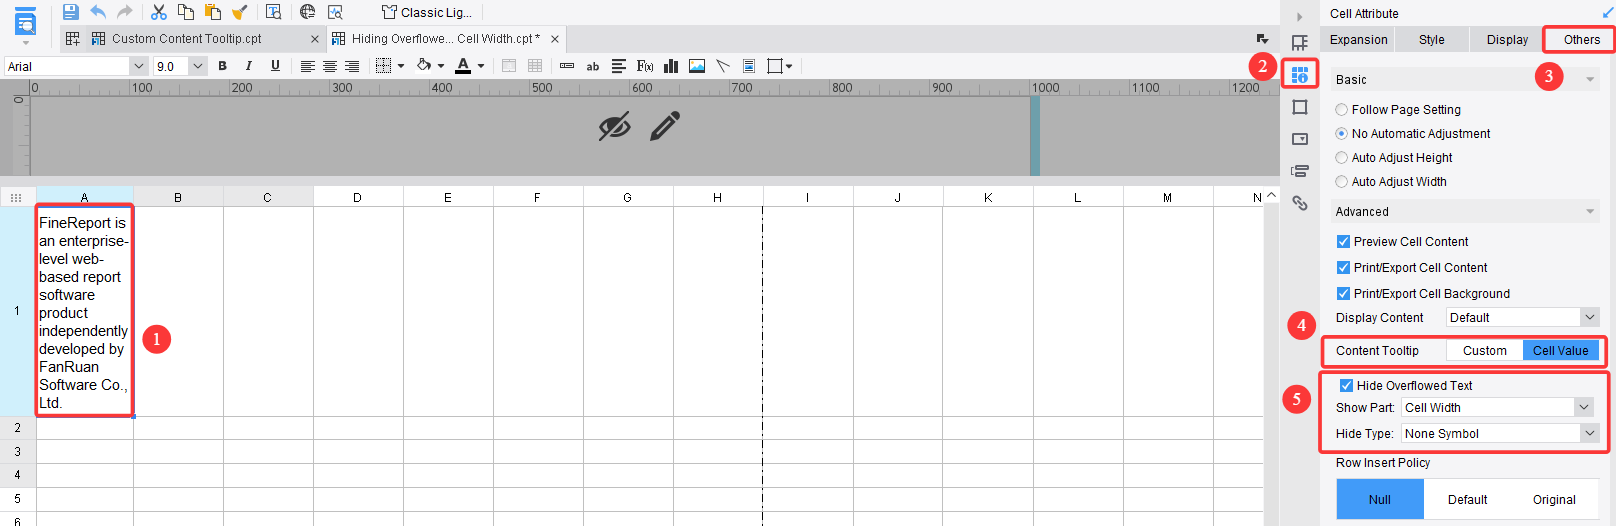This screenshot has height=526, width=1616.
Task: Disable Hide Overflowed Text checkbox
Action: tap(1346, 386)
